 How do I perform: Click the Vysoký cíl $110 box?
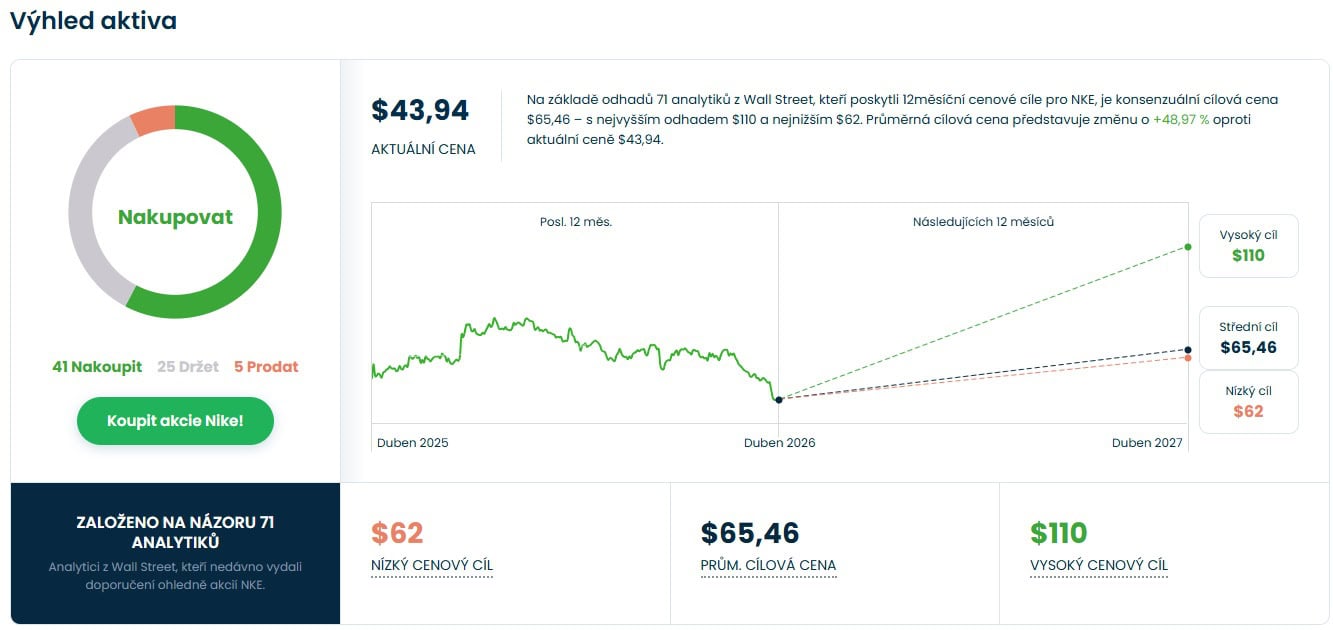coord(1248,246)
